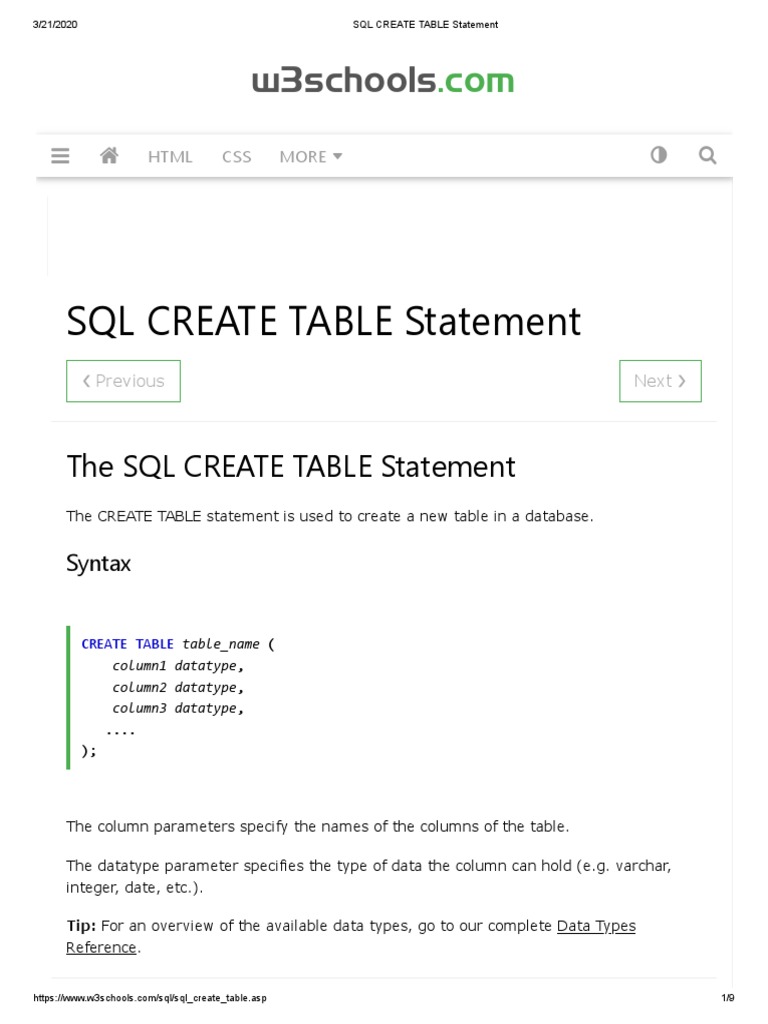Click the small page title in top header
This screenshot has width=768, height=1024.
(x=425, y=24)
